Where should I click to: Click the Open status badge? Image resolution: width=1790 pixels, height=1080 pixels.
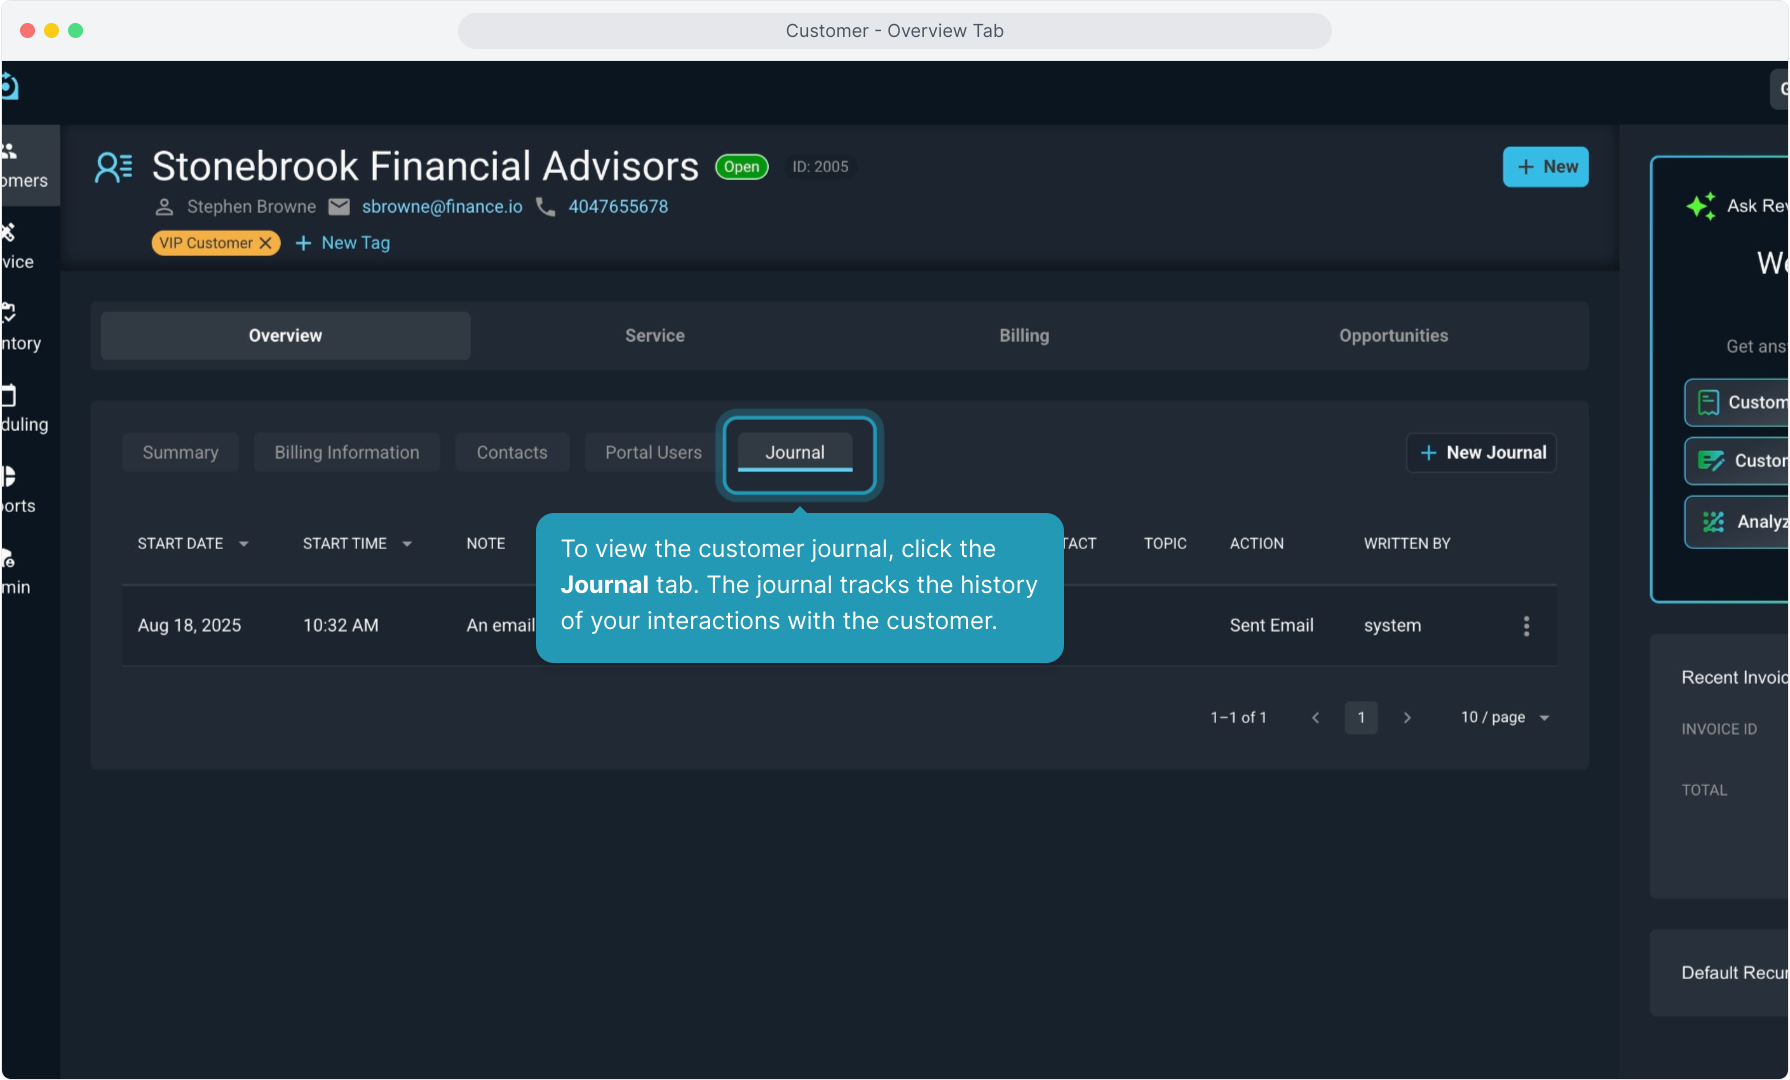(x=742, y=167)
